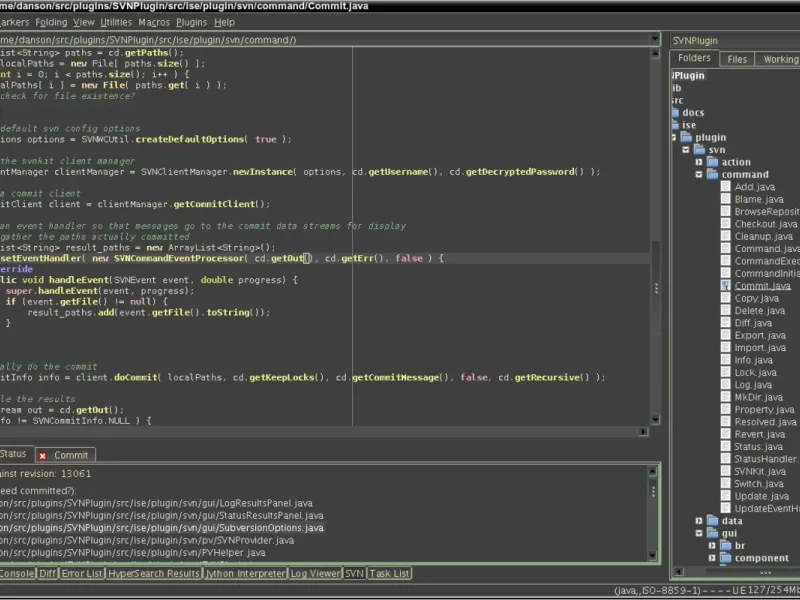Open the buffer path dropdown arrow
This screenshot has height=600, width=800.
(655, 39)
